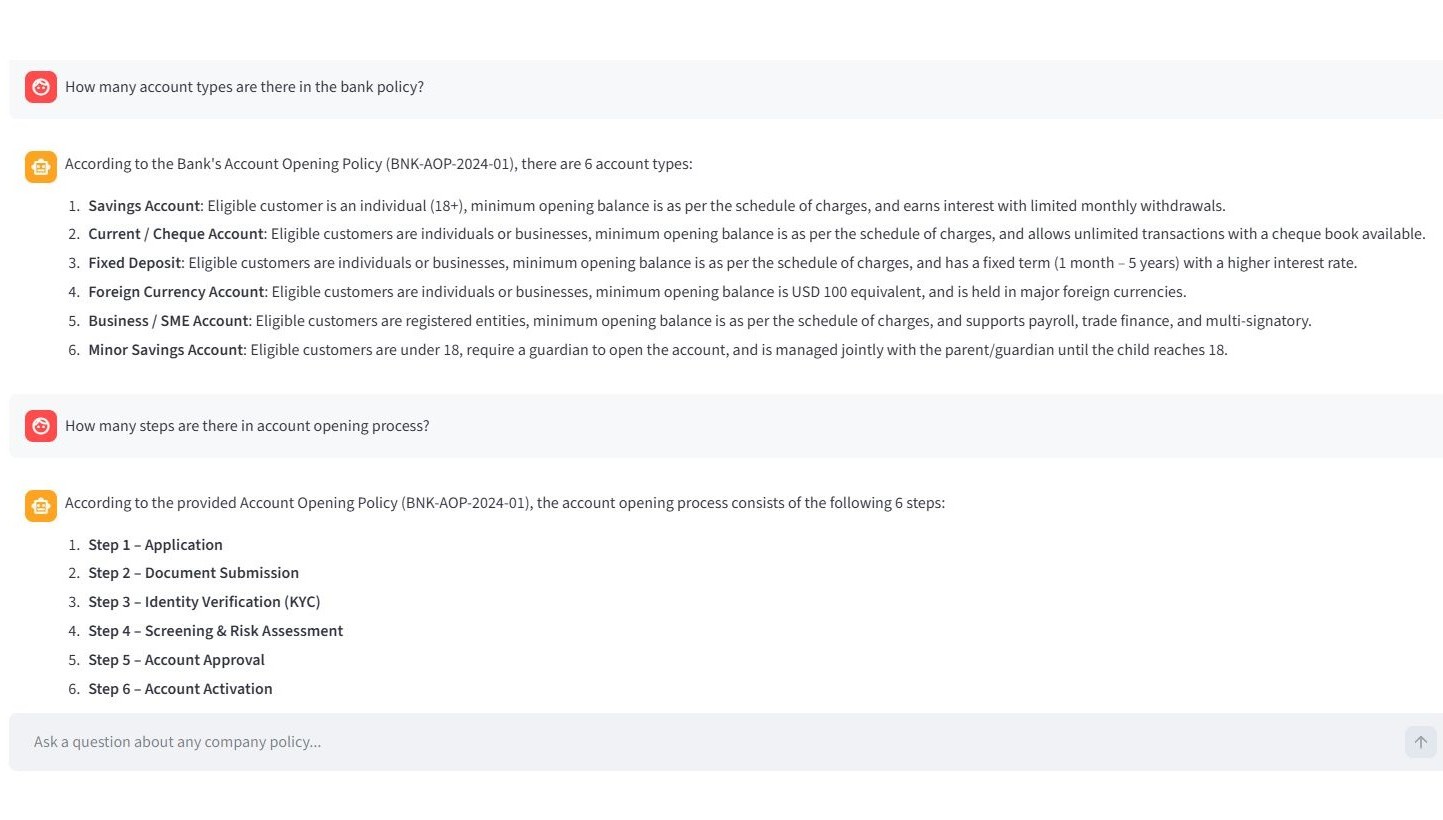Image resolution: width=1443 pixels, height=820 pixels.
Task: Click user avatar beside account types question
Action: tap(41, 87)
